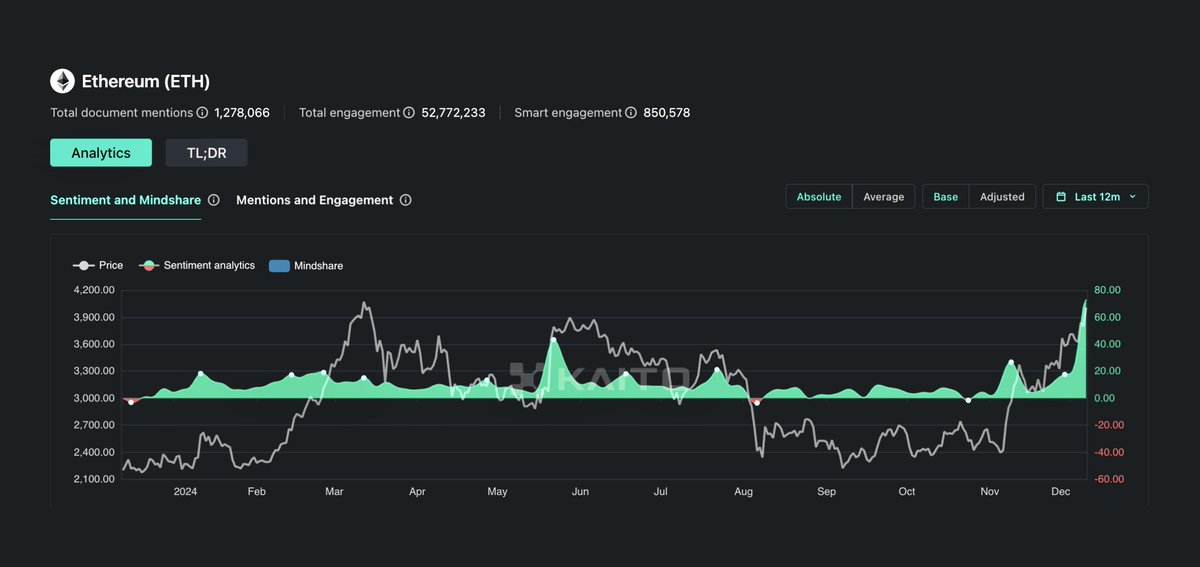The width and height of the screenshot is (1200, 567).
Task: Click the 3,300.00 price axis label
Action: click(x=95, y=371)
